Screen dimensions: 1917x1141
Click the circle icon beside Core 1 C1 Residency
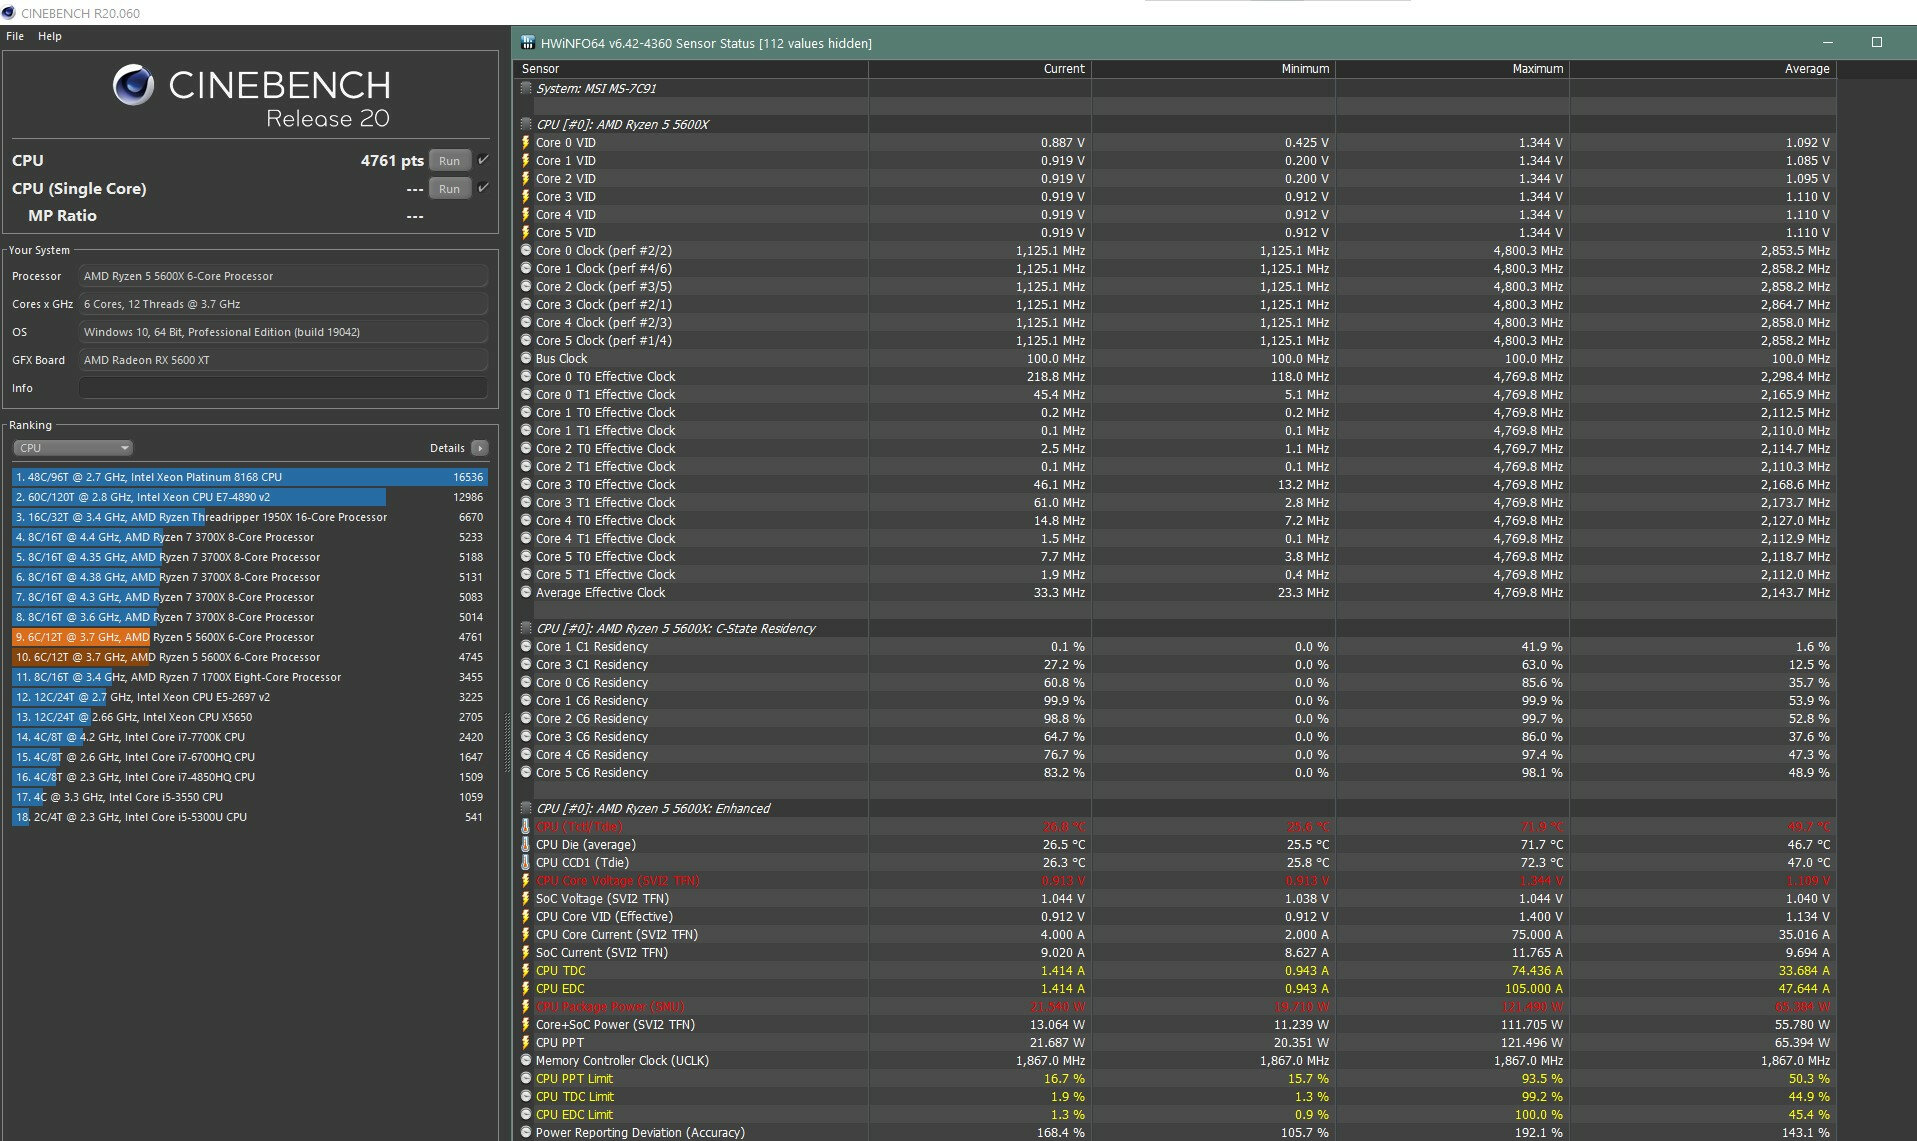click(x=526, y=647)
